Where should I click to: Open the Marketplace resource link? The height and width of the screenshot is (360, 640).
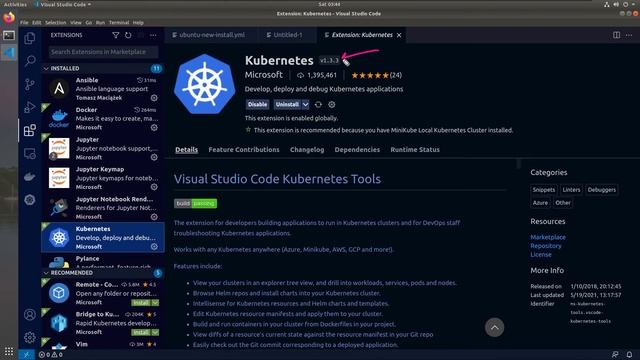tap(548, 237)
